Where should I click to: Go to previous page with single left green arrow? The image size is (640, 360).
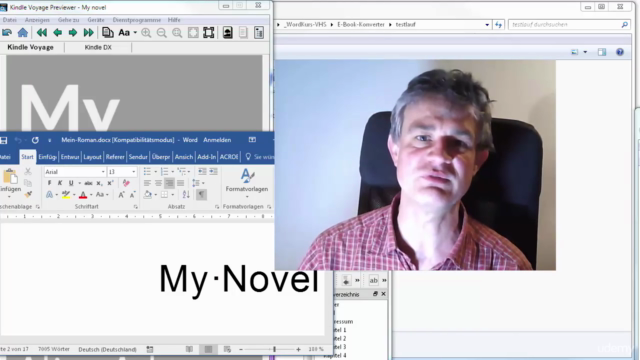click(57, 33)
